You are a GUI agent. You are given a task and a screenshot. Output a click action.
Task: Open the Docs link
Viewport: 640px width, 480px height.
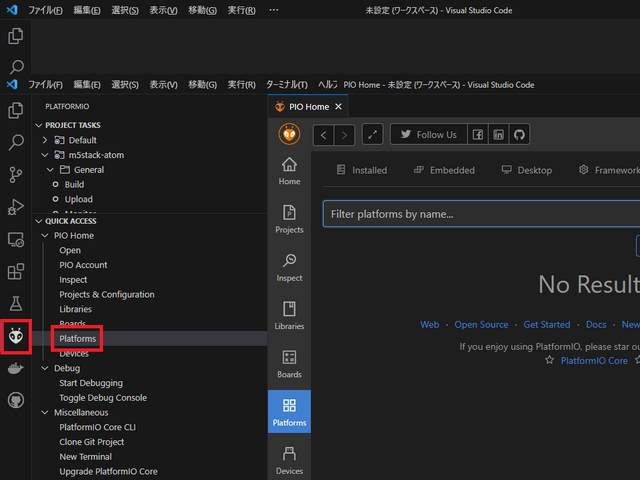(596, 324)
